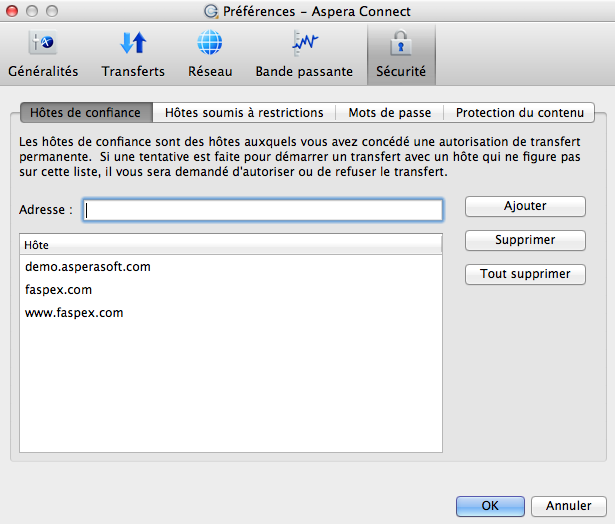Click the Tout supprimer button
Viewport: 615px width, 524px height.
click(x=525, y=274)
